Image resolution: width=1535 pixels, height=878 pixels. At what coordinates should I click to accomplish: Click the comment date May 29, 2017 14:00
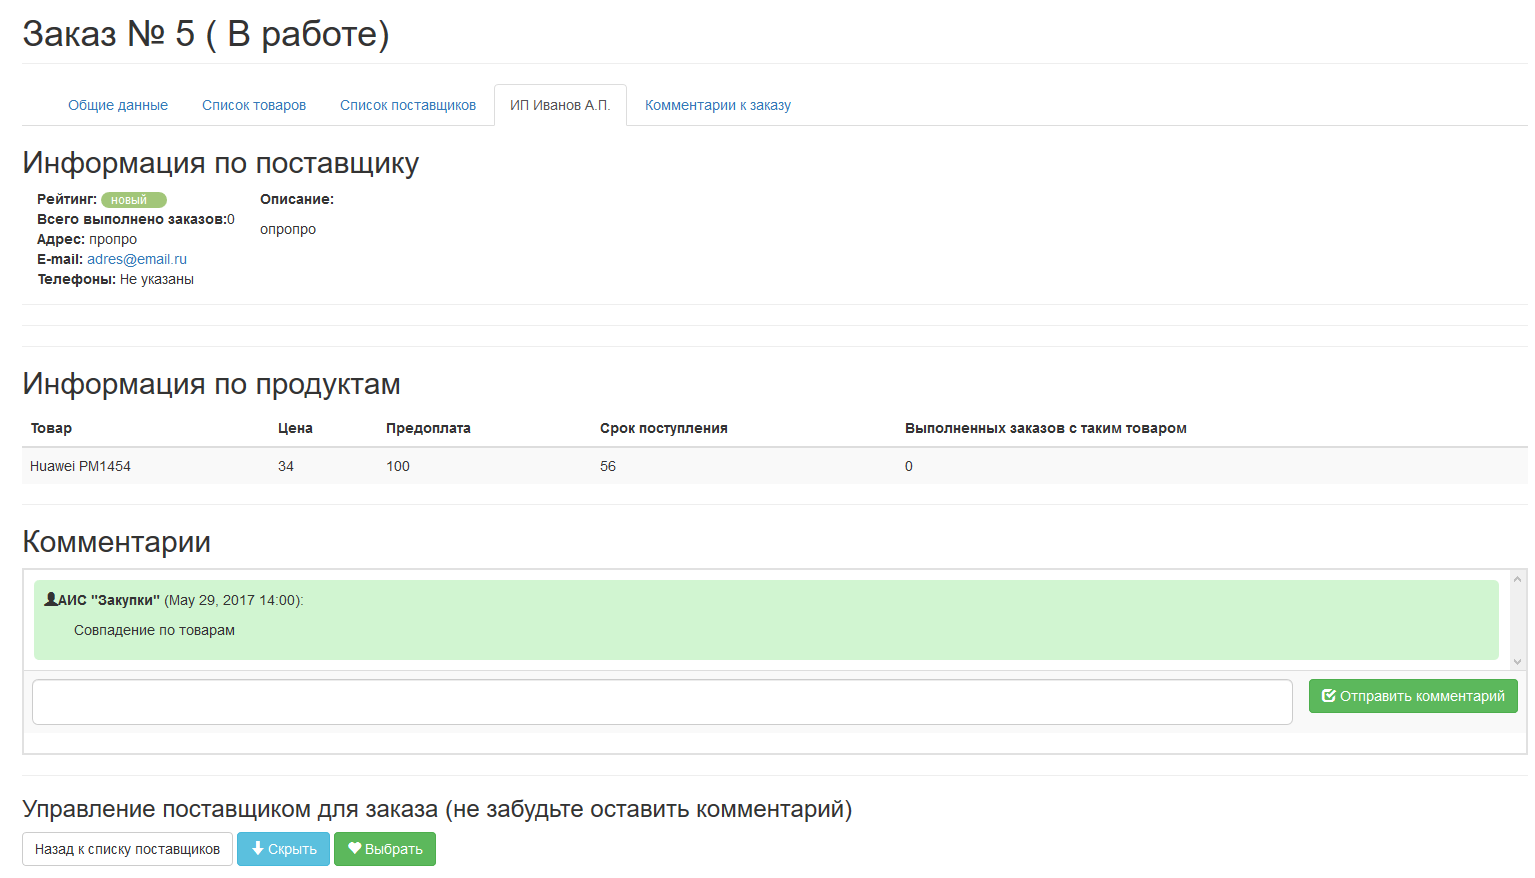pos(234,600)
